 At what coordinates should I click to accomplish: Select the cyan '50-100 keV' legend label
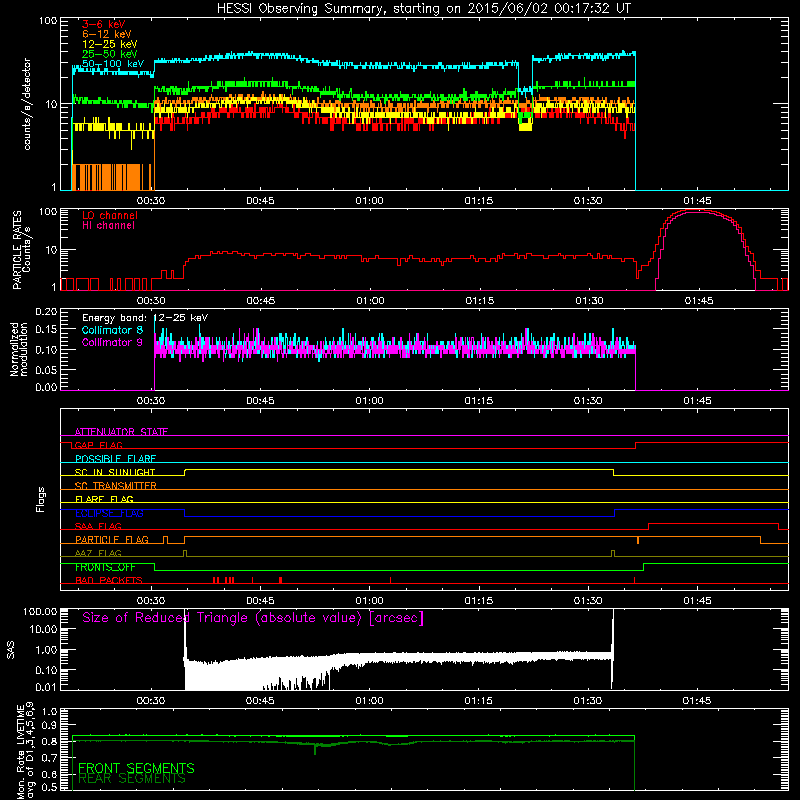click(x=113, y=64)
